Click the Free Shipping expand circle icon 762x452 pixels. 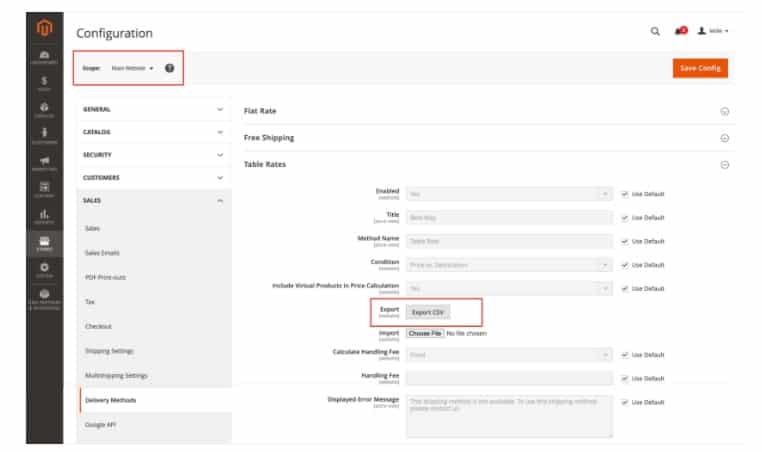pyautogui.click(x=724, y=138)
